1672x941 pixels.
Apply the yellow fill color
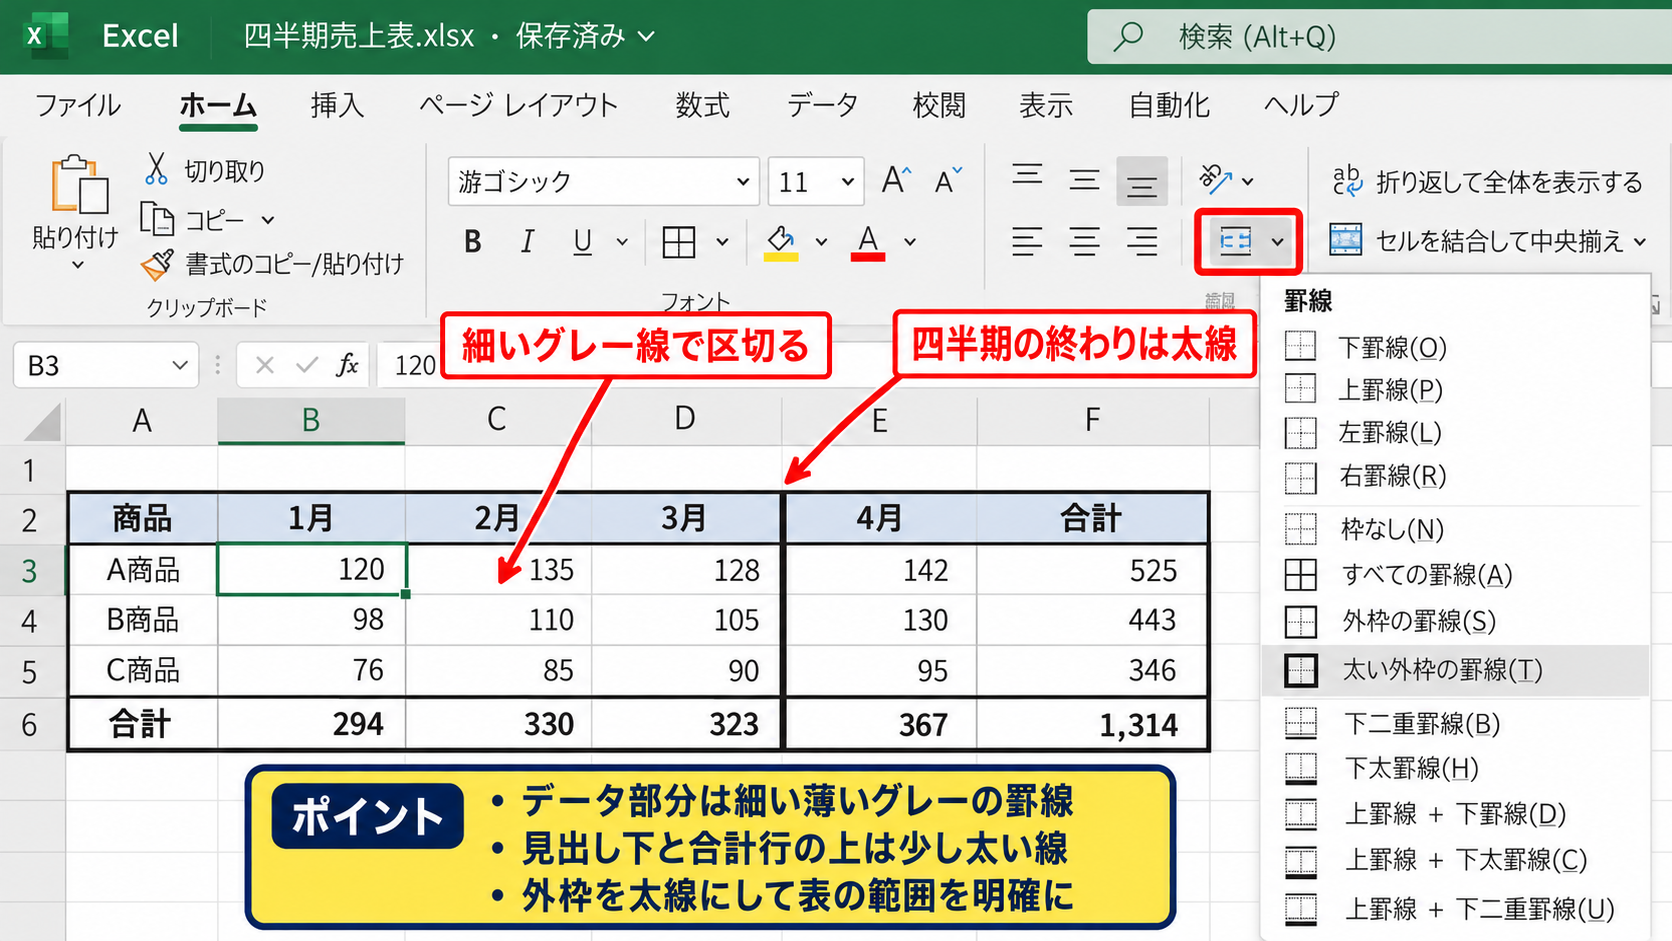pos(781,242)
